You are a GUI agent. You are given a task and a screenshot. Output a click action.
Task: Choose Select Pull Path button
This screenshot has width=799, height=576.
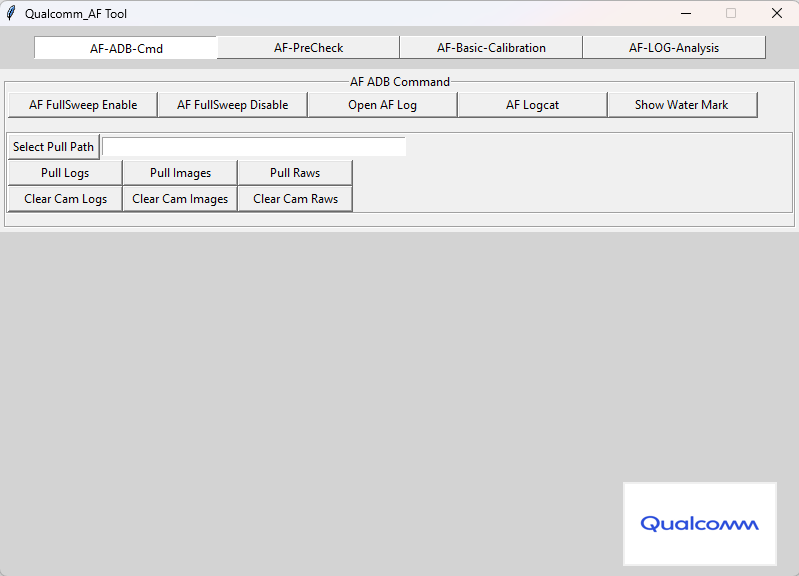pos(54,147)
